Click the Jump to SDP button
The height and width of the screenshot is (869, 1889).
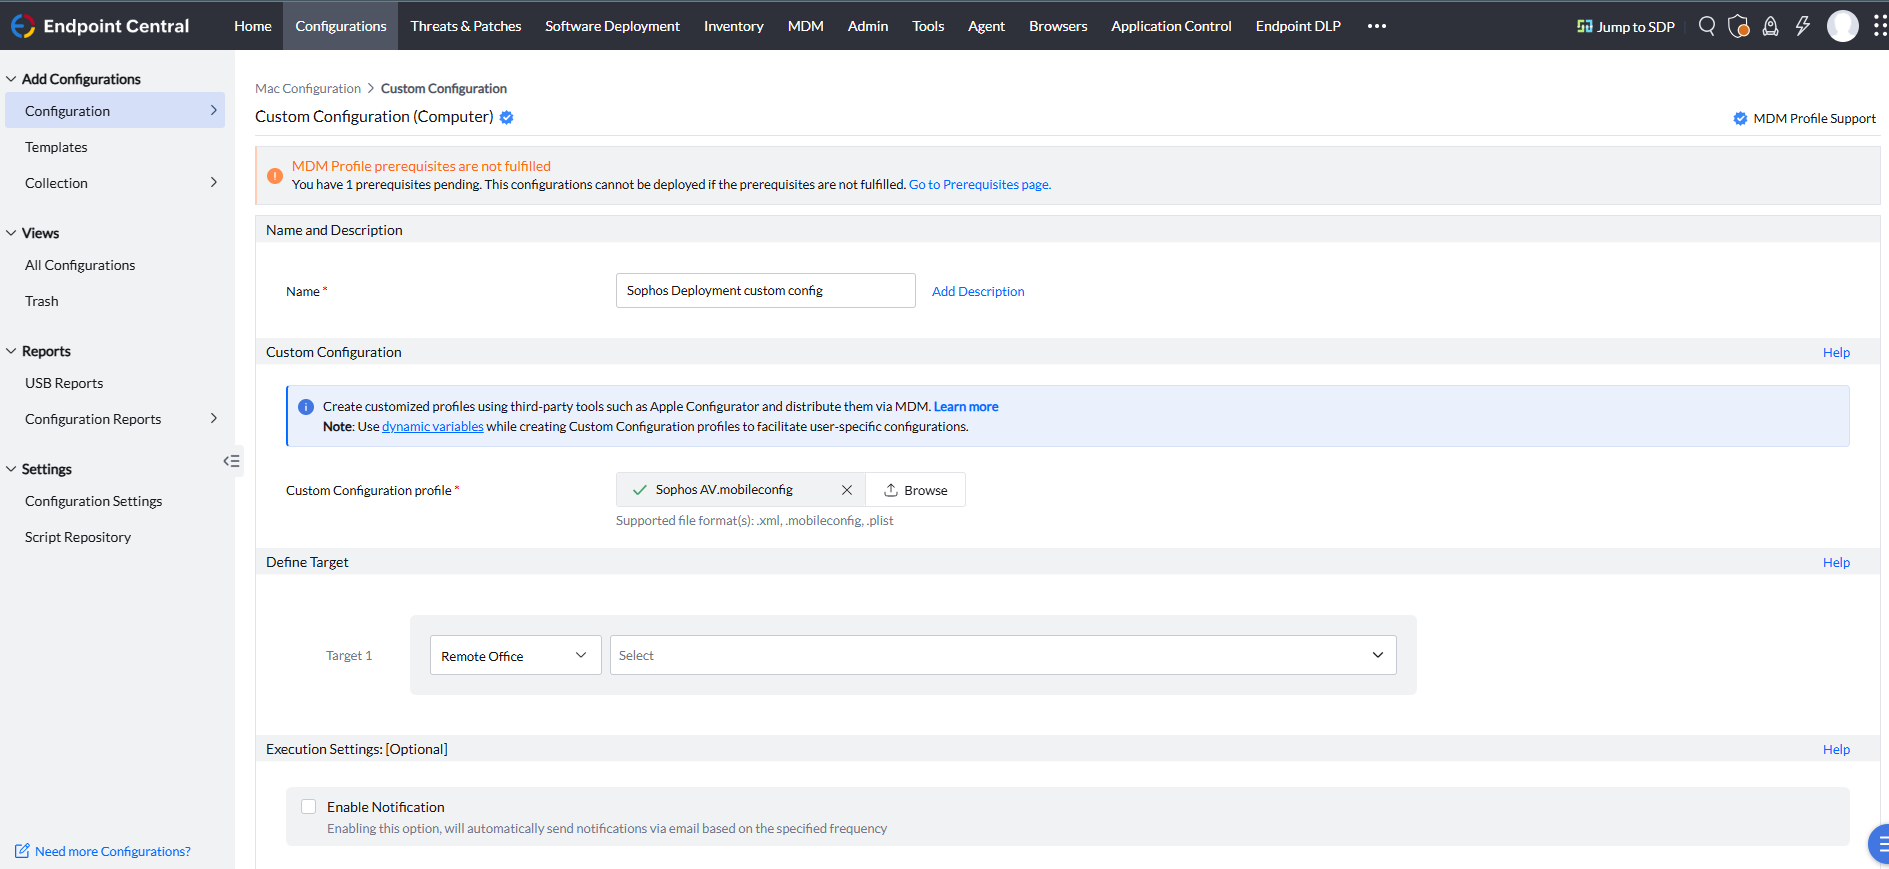click(1626, 27)
